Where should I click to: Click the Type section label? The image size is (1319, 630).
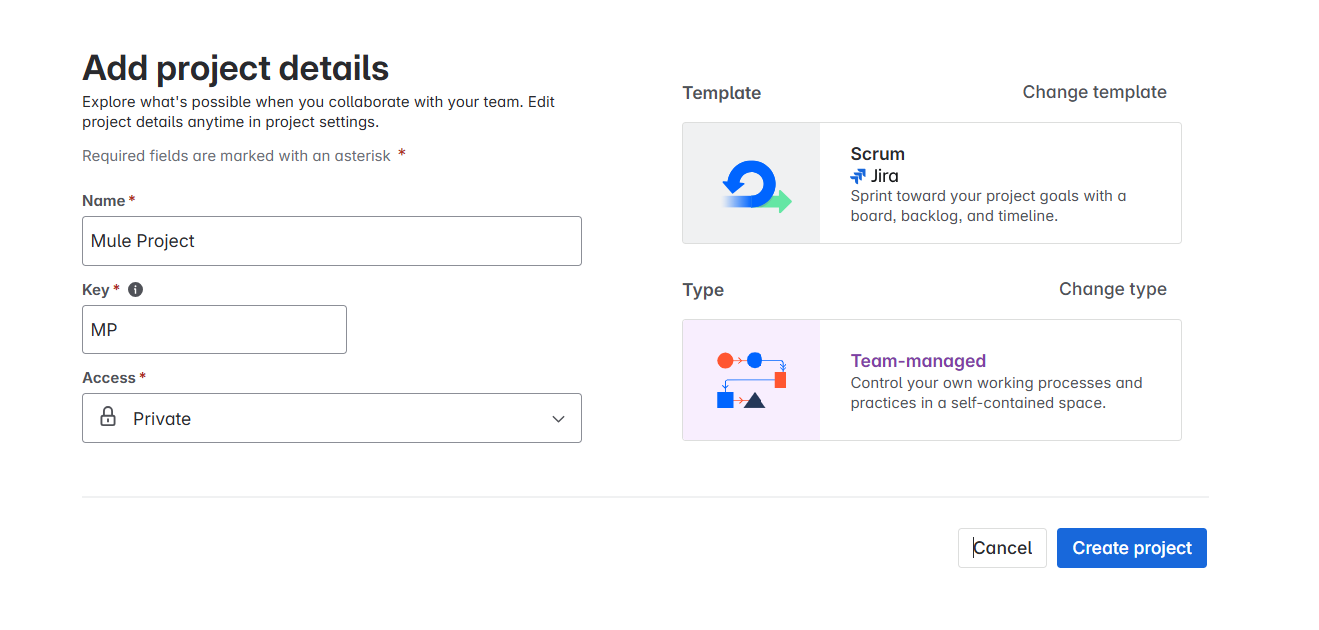click(703, 290)
